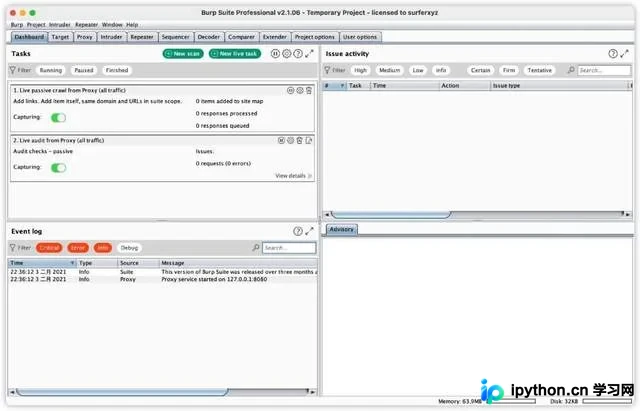The width and height of the screenshot is (640, 411).
Task: Click the New live task button
Action: 235,53
